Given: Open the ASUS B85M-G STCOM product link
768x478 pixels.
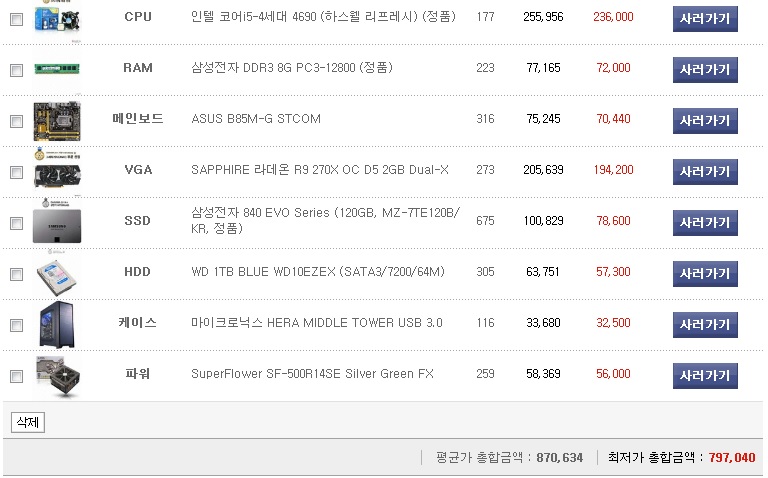Looking at the screenshot, I should (x=256, y=119).
